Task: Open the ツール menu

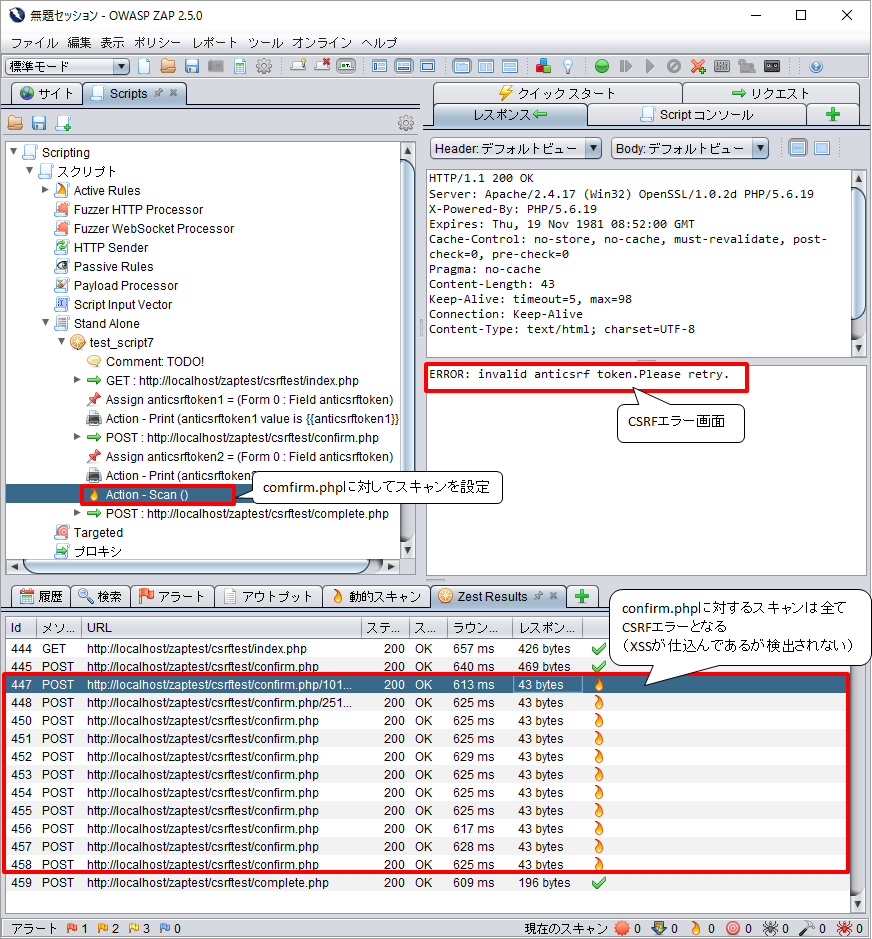Action: pyautogui.click(x=265, y=43)
